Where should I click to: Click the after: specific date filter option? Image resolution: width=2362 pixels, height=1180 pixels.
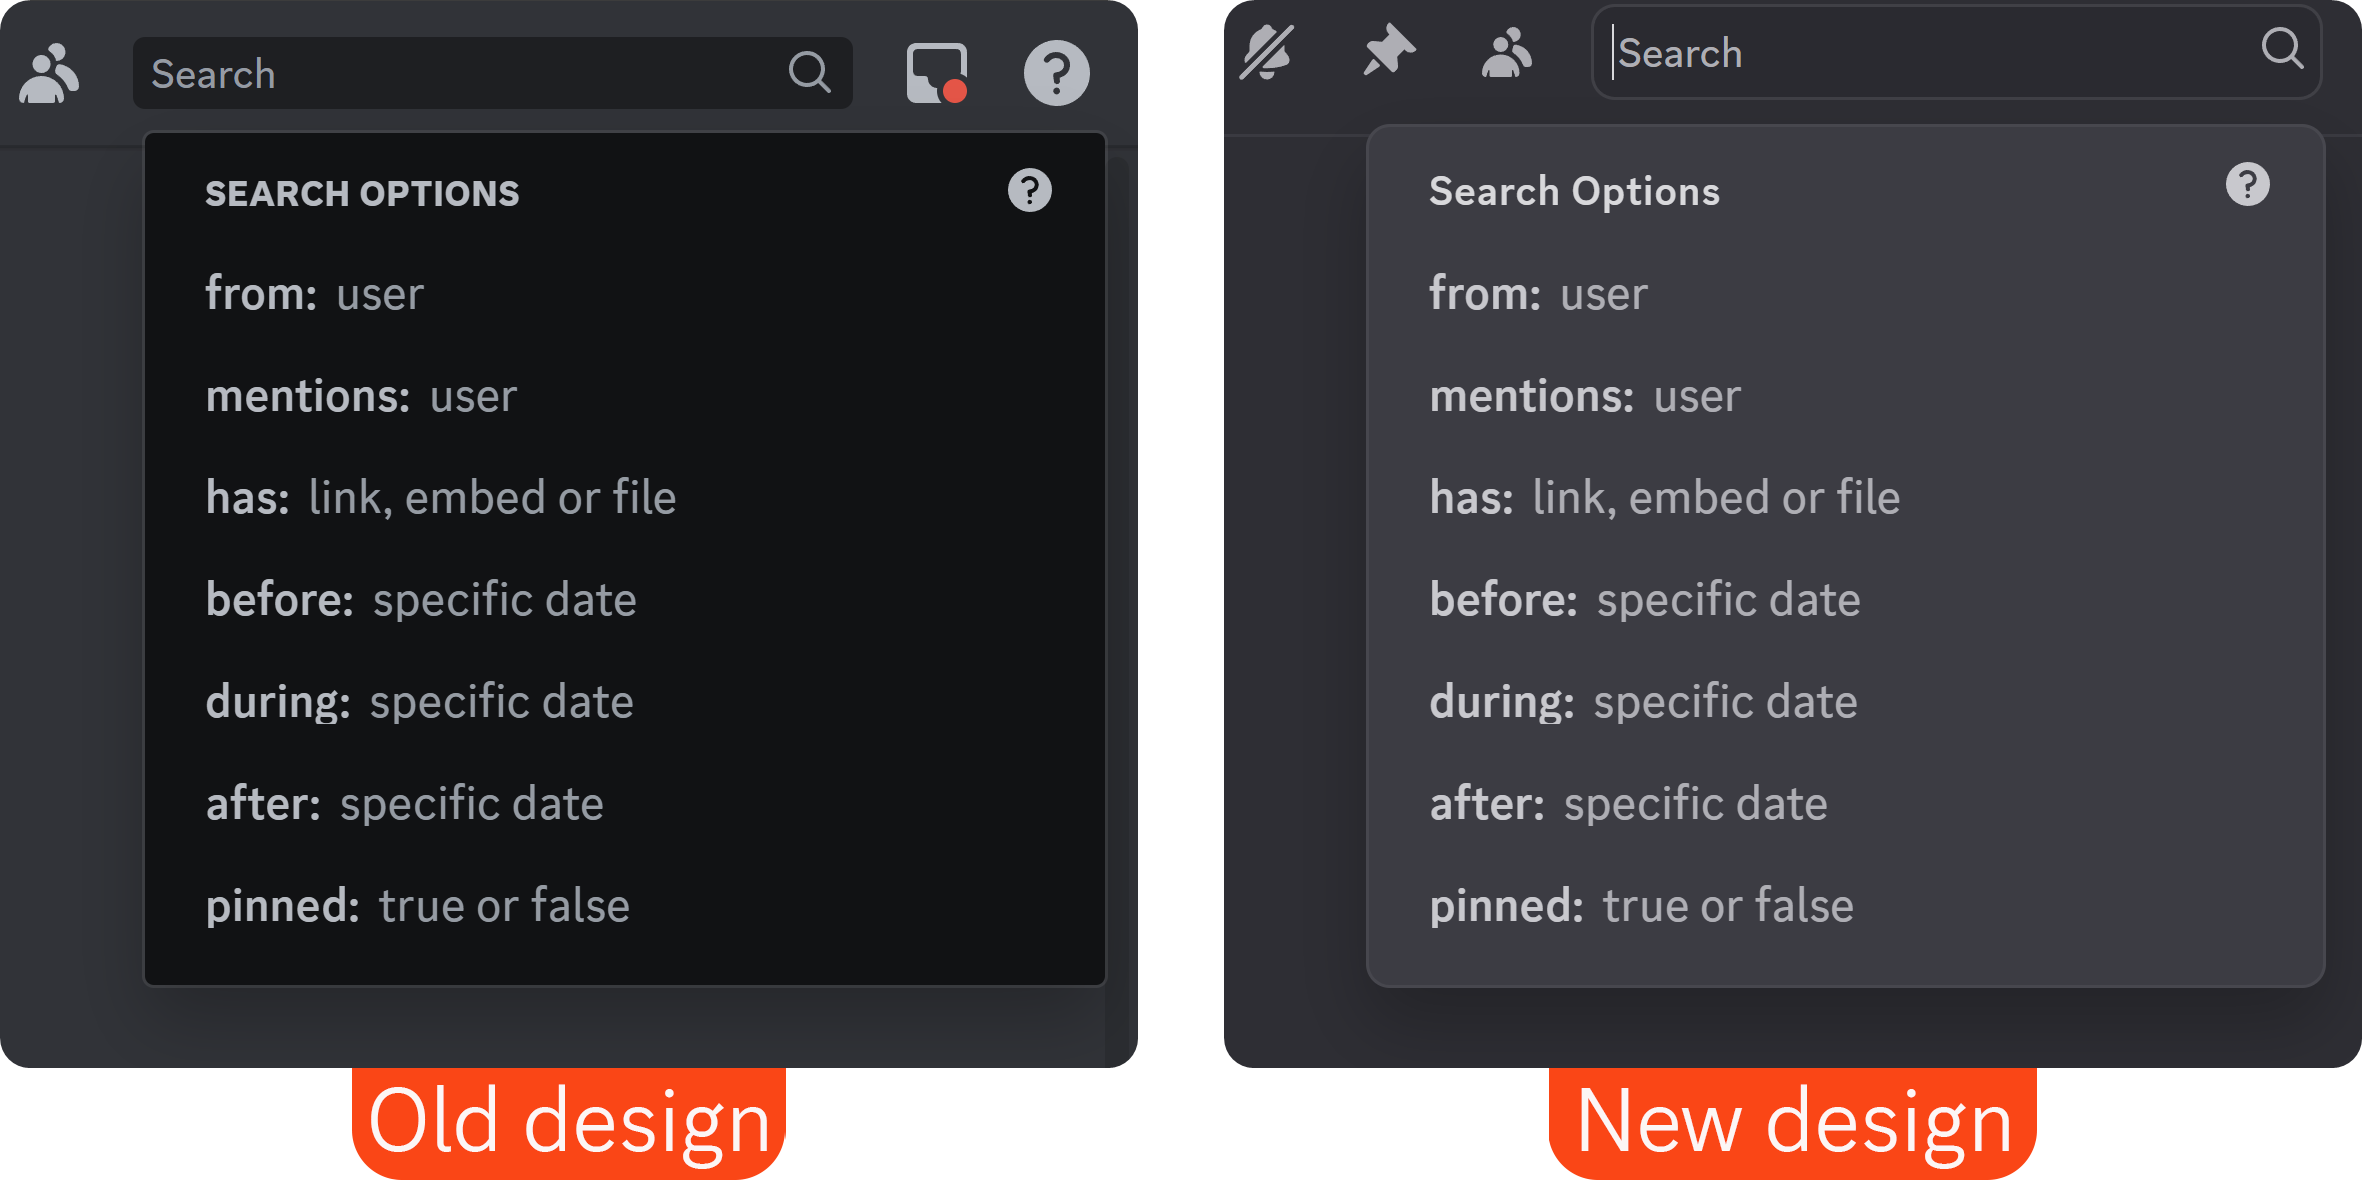pyautogui.click(x=405, y=802)
